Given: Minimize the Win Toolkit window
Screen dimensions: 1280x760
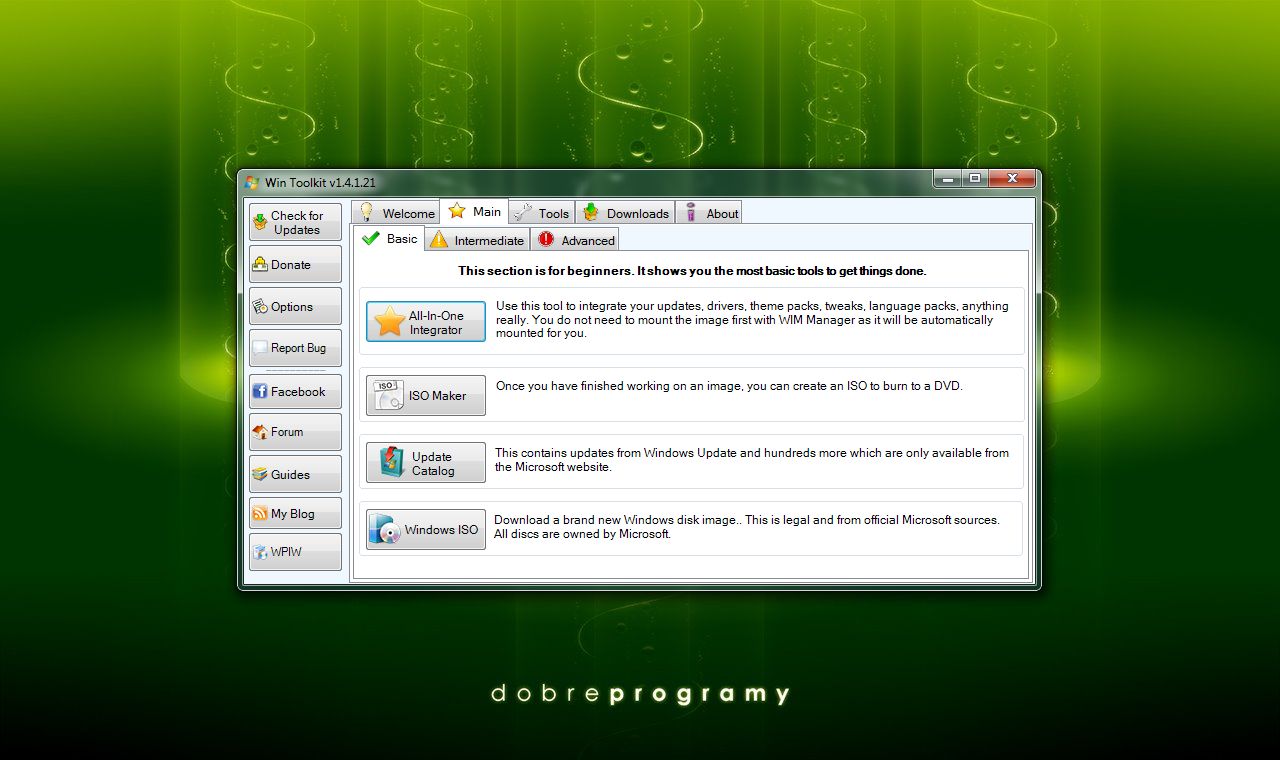Looking at the screenshot, I should (x=948, y=178).
